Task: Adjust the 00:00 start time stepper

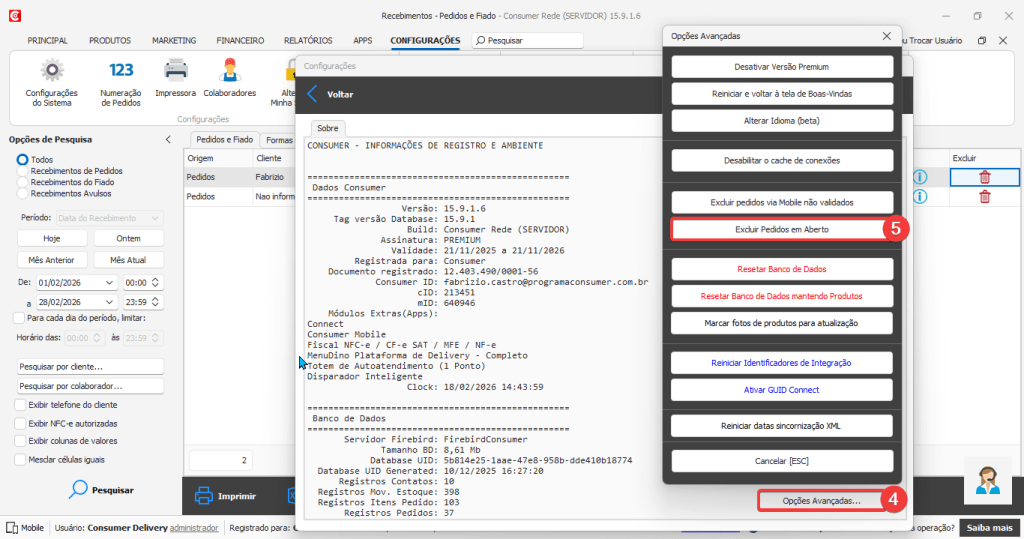Action: tap(155, 282)
